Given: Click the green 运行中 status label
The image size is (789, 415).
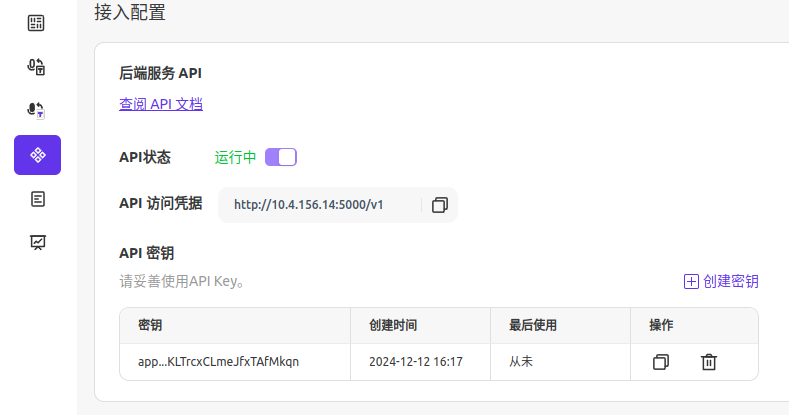Looking at the screenshot, I should pyautogui.click(x=235, y=157).
